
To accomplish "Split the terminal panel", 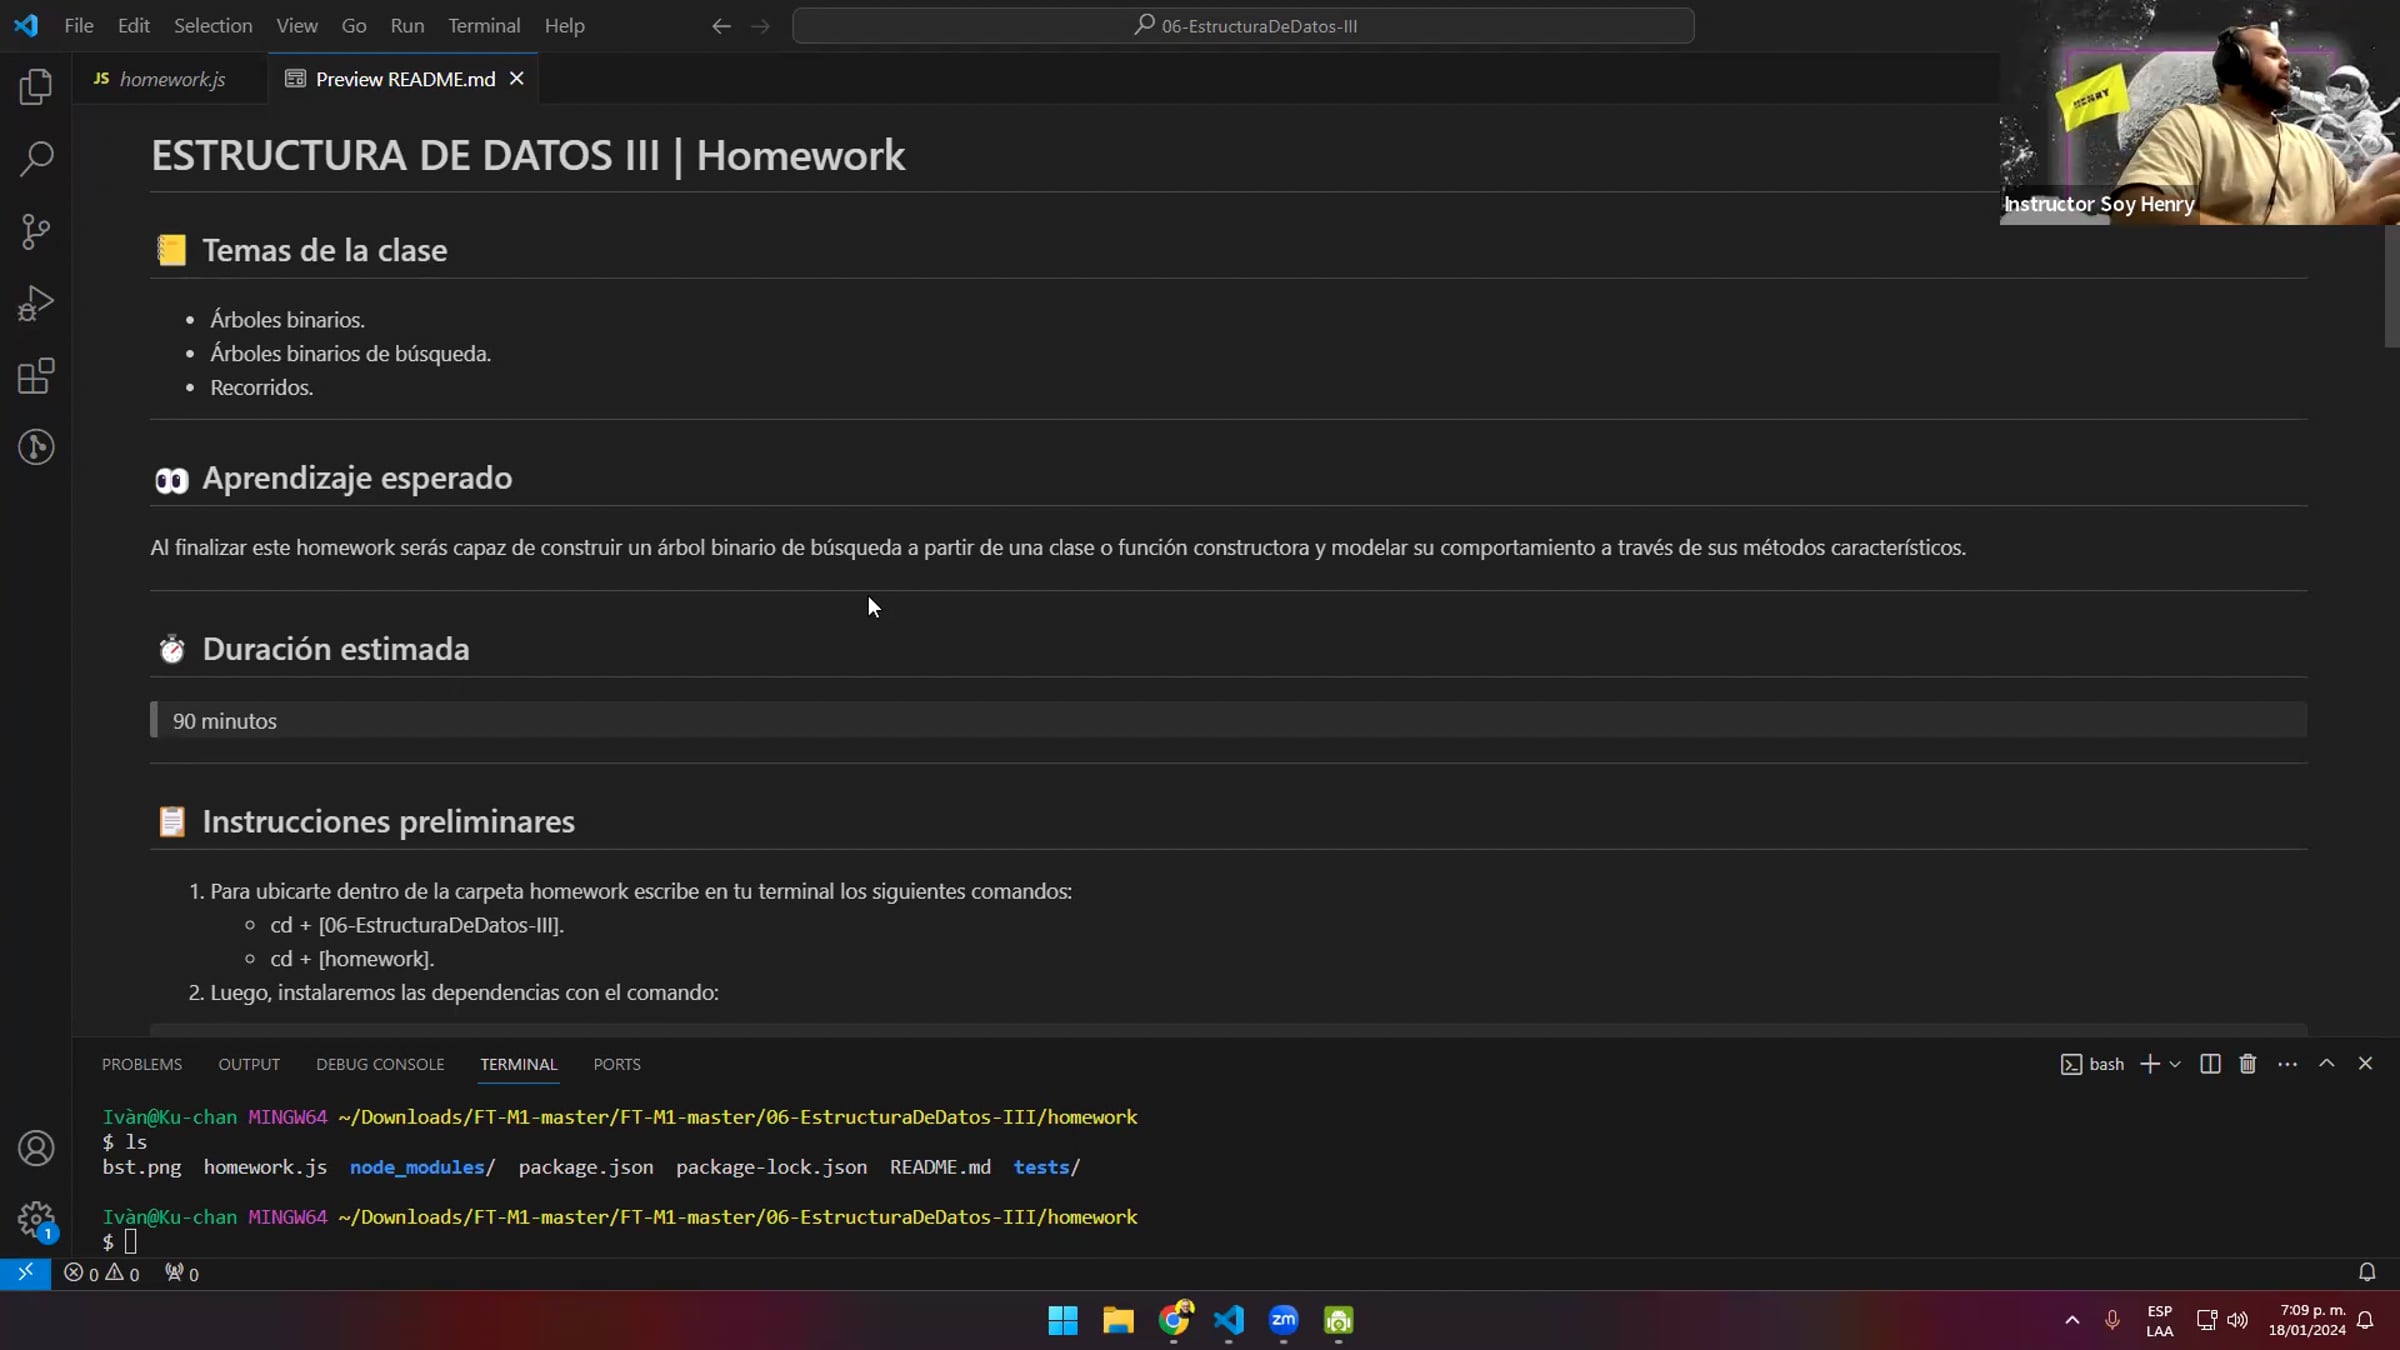I will pos(2210,1064).
